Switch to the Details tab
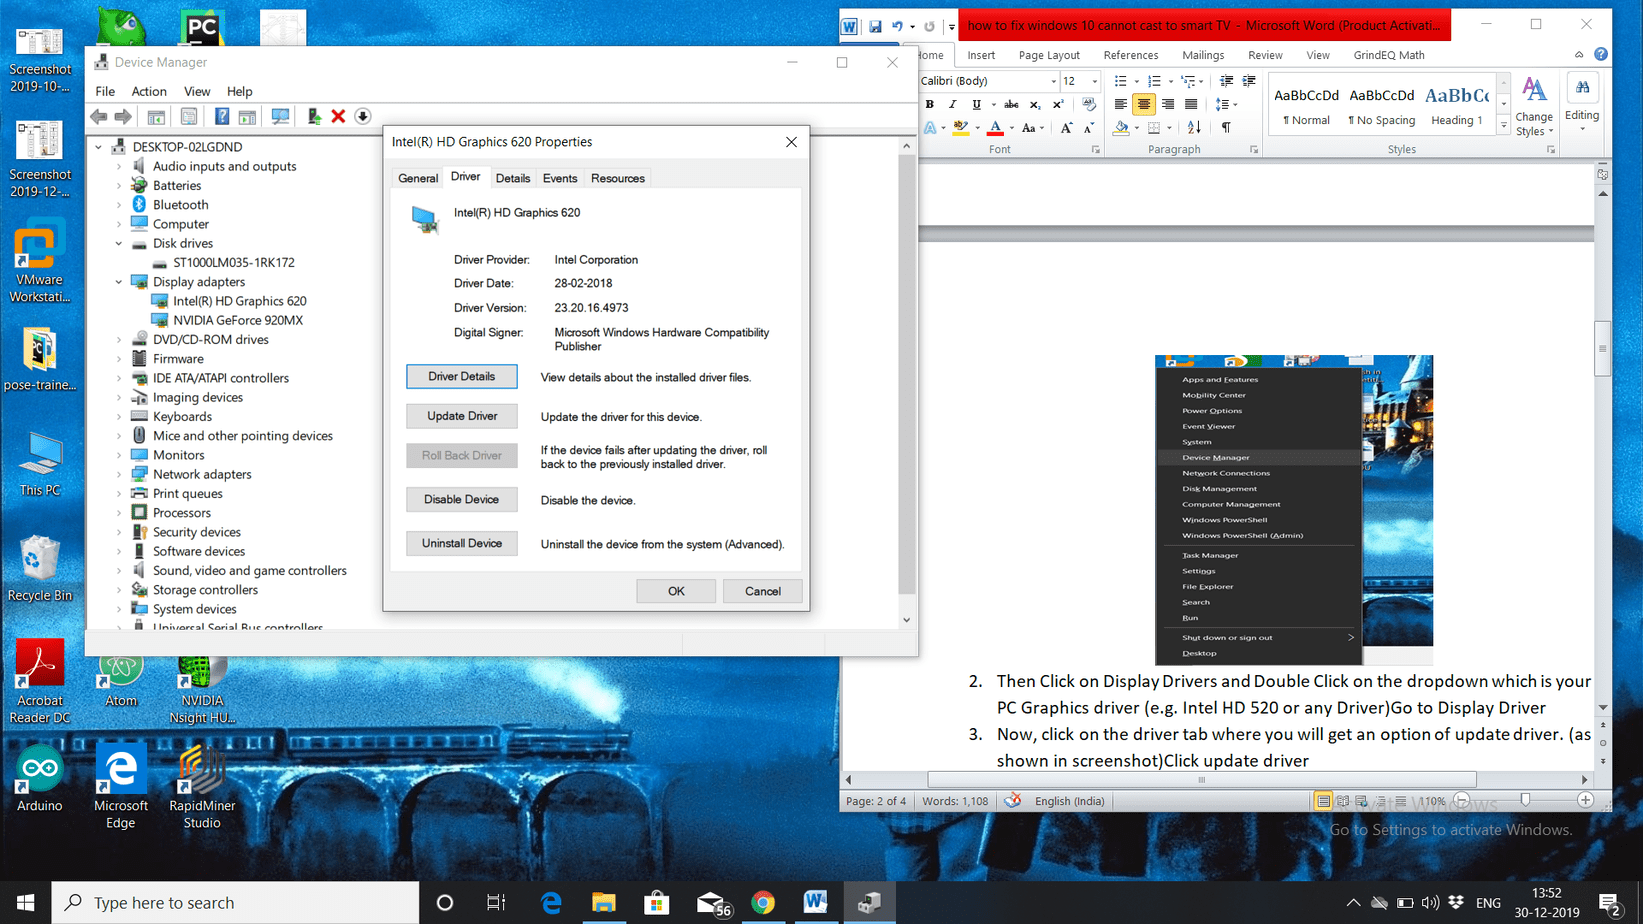Screen dimensions: 1643x924 click(513, 178)
